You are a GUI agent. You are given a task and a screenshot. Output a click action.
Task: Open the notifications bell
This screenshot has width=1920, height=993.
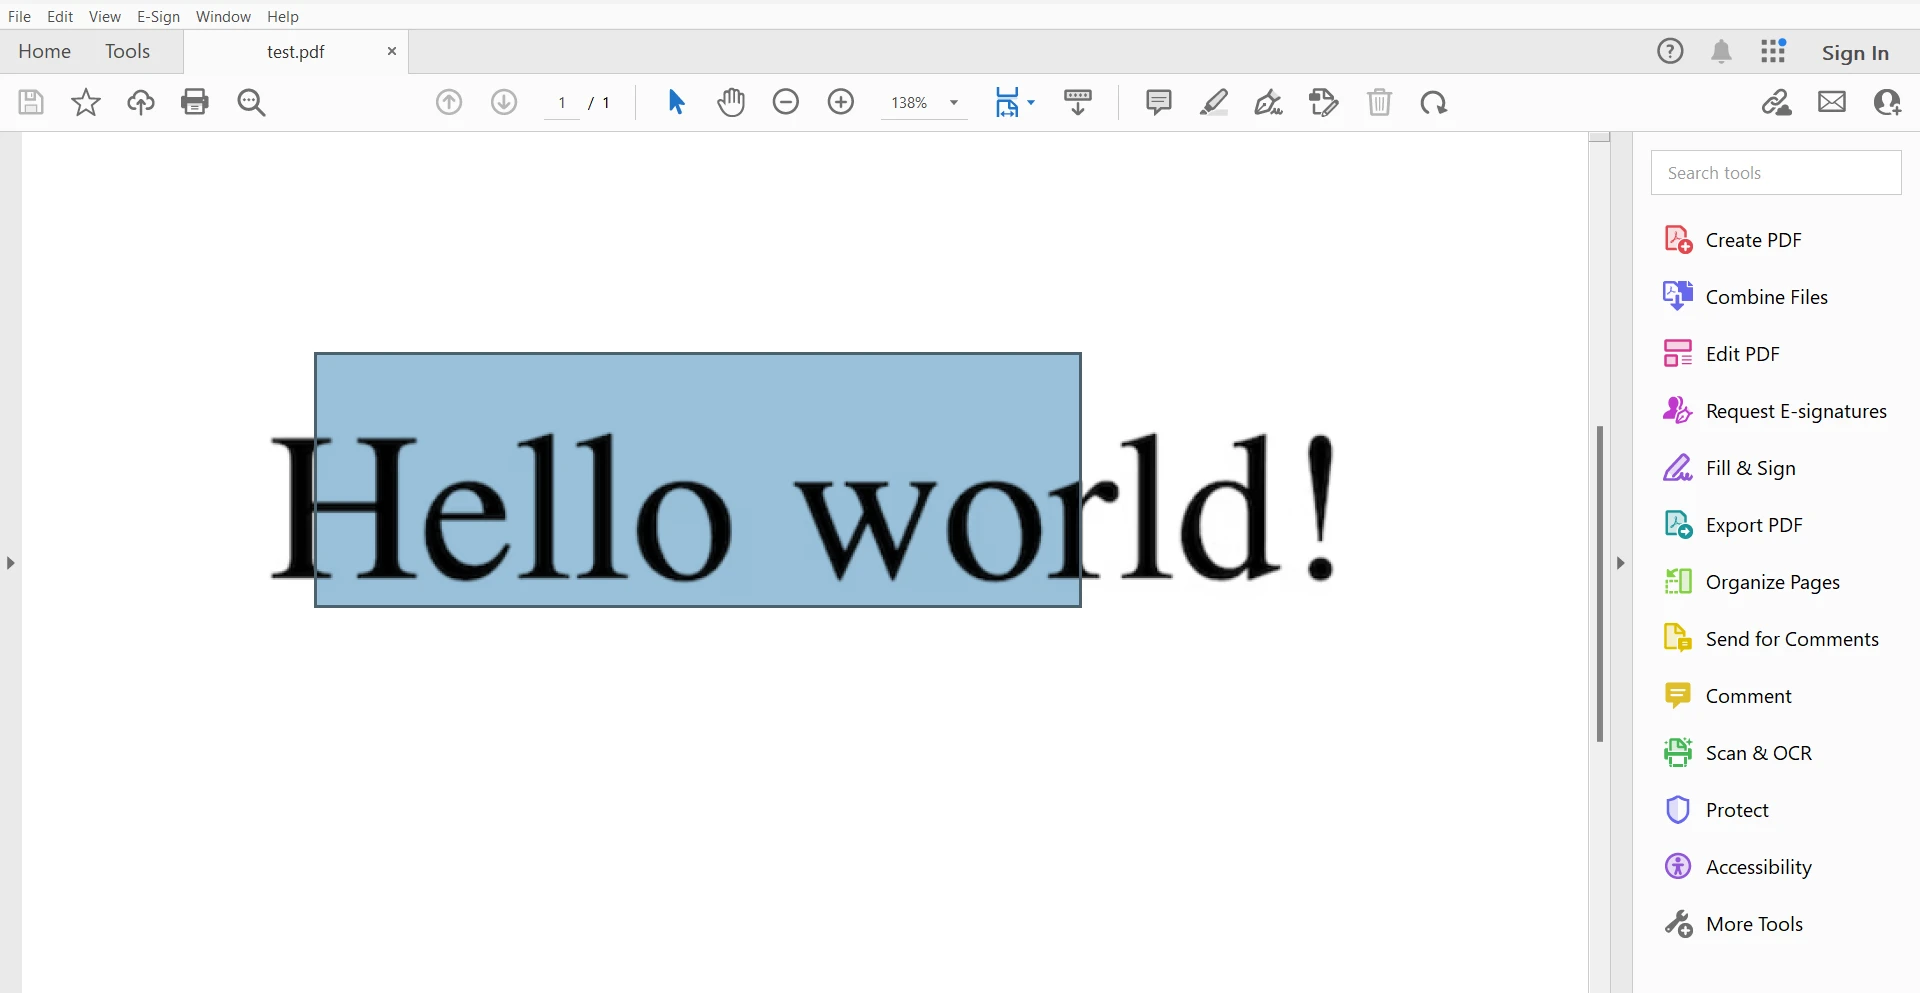pos(1721,52)
